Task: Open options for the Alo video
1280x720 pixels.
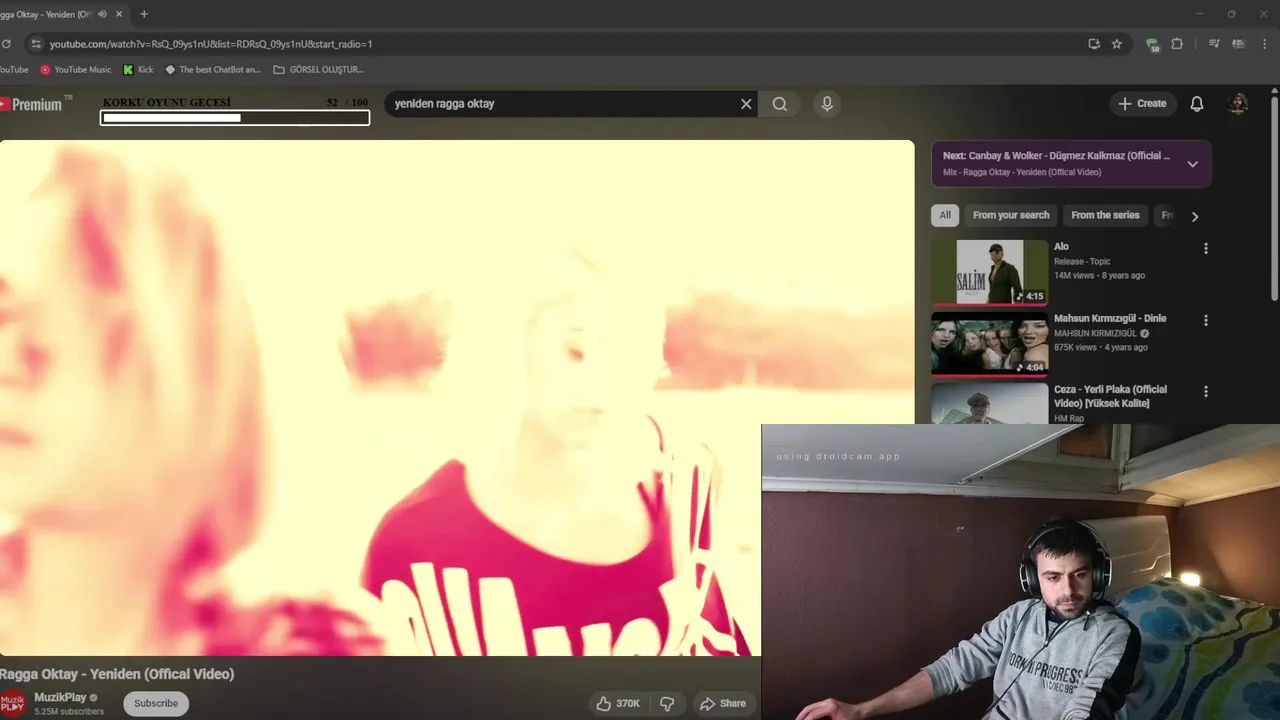Action: pyautogui.click(x=1205, y=248)
